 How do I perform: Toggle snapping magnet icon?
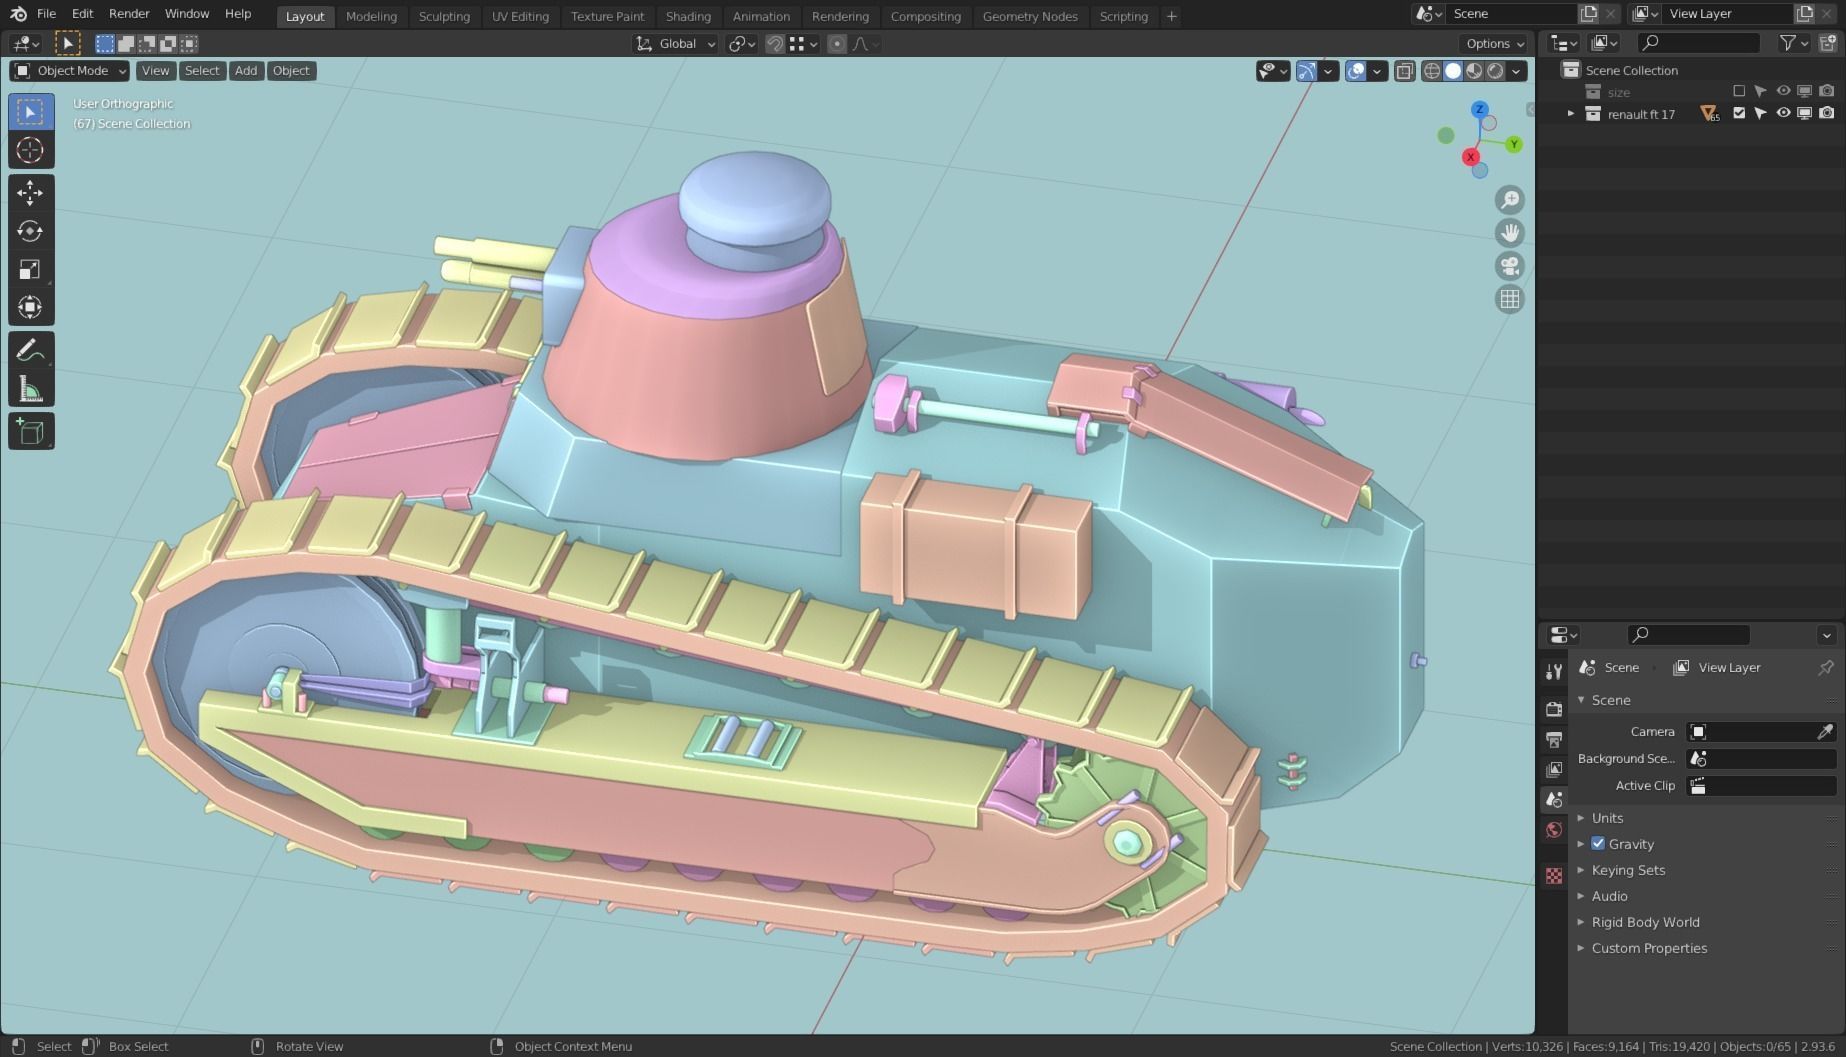(774, 44)
